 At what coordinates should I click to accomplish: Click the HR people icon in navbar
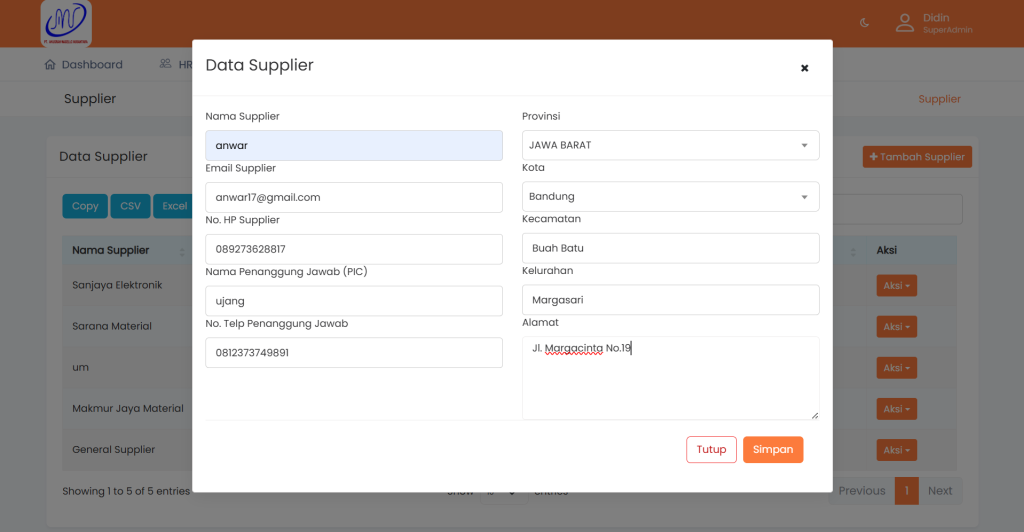(165, 64)
